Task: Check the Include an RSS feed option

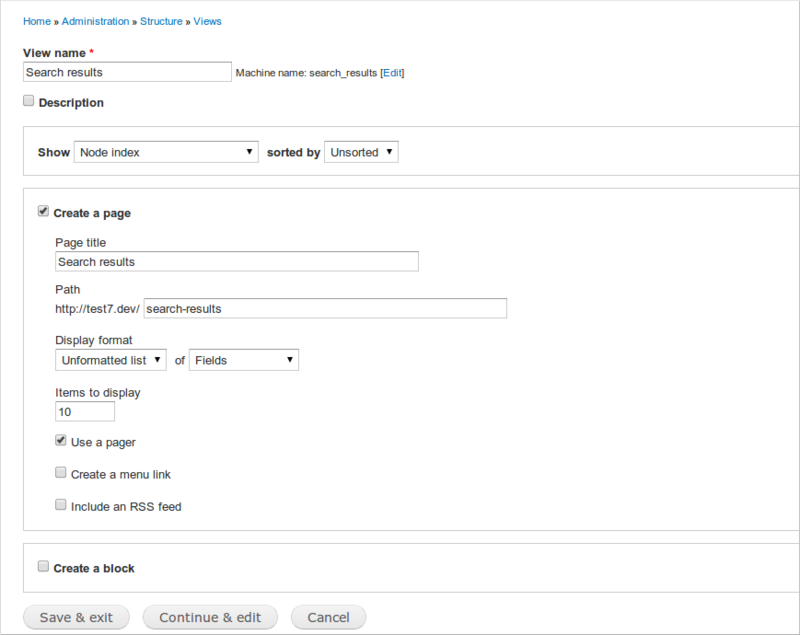Action: point(61,505)
